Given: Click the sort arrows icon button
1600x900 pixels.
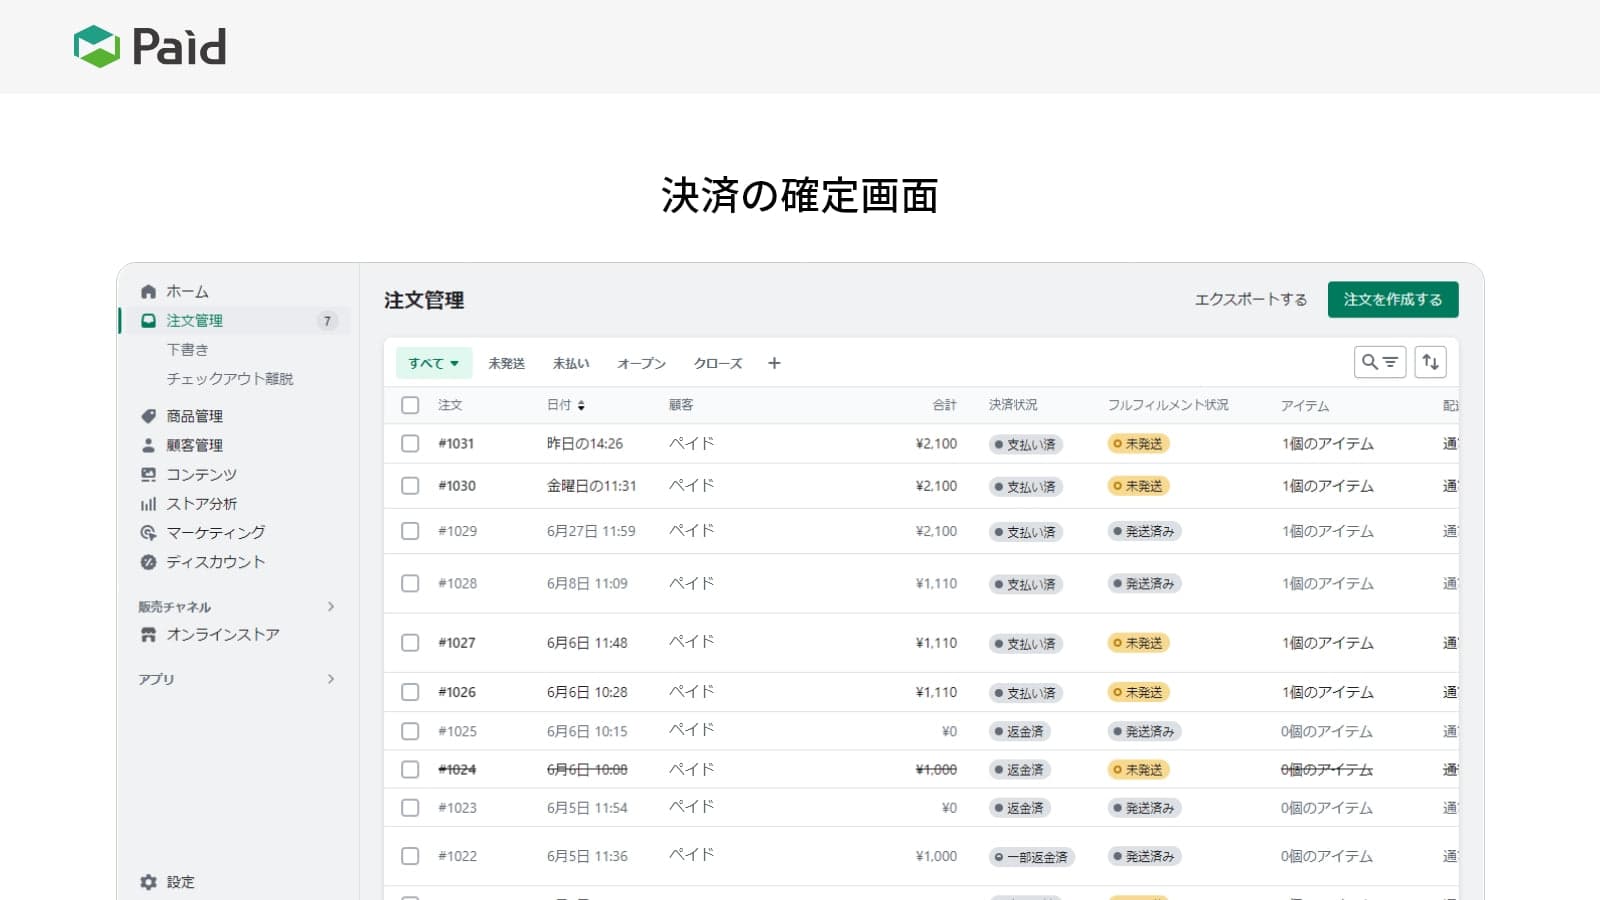Looking at the screenshot, I should coord(1430,362).
